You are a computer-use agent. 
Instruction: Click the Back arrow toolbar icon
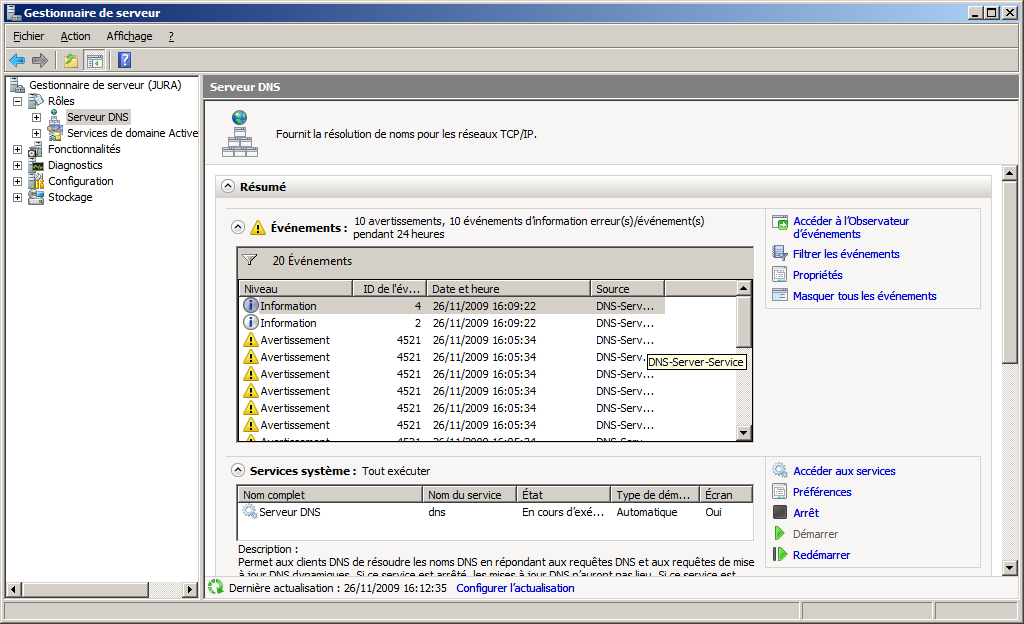click(17, 60)
